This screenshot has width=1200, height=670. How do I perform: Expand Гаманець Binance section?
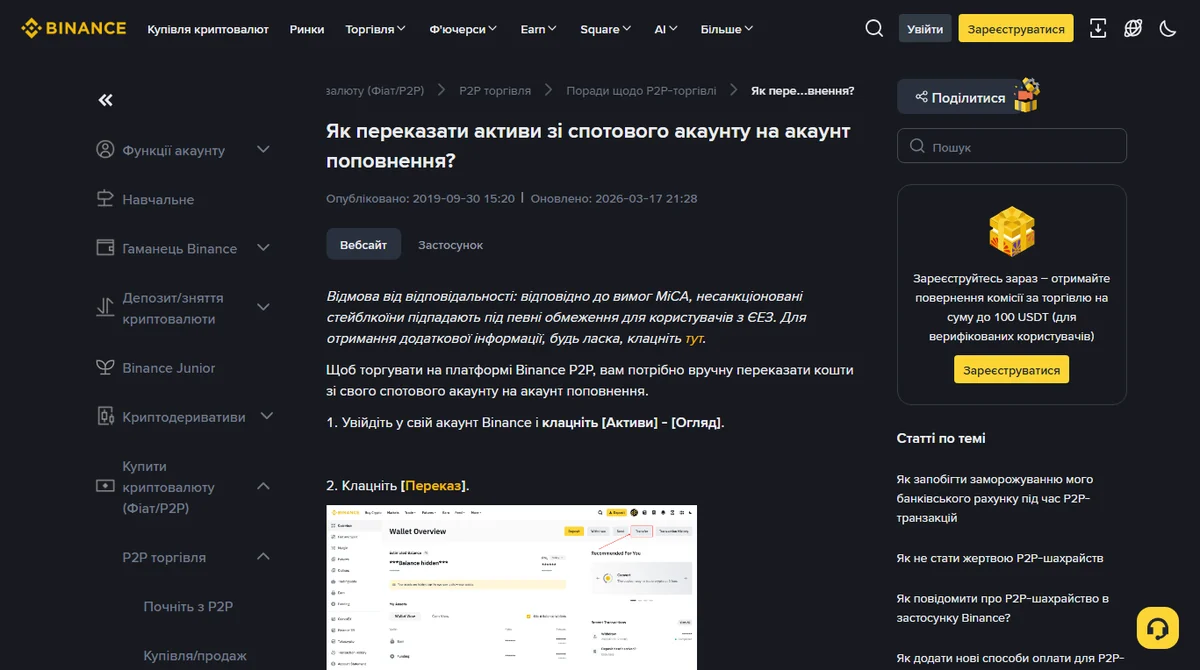pos(264,248)
